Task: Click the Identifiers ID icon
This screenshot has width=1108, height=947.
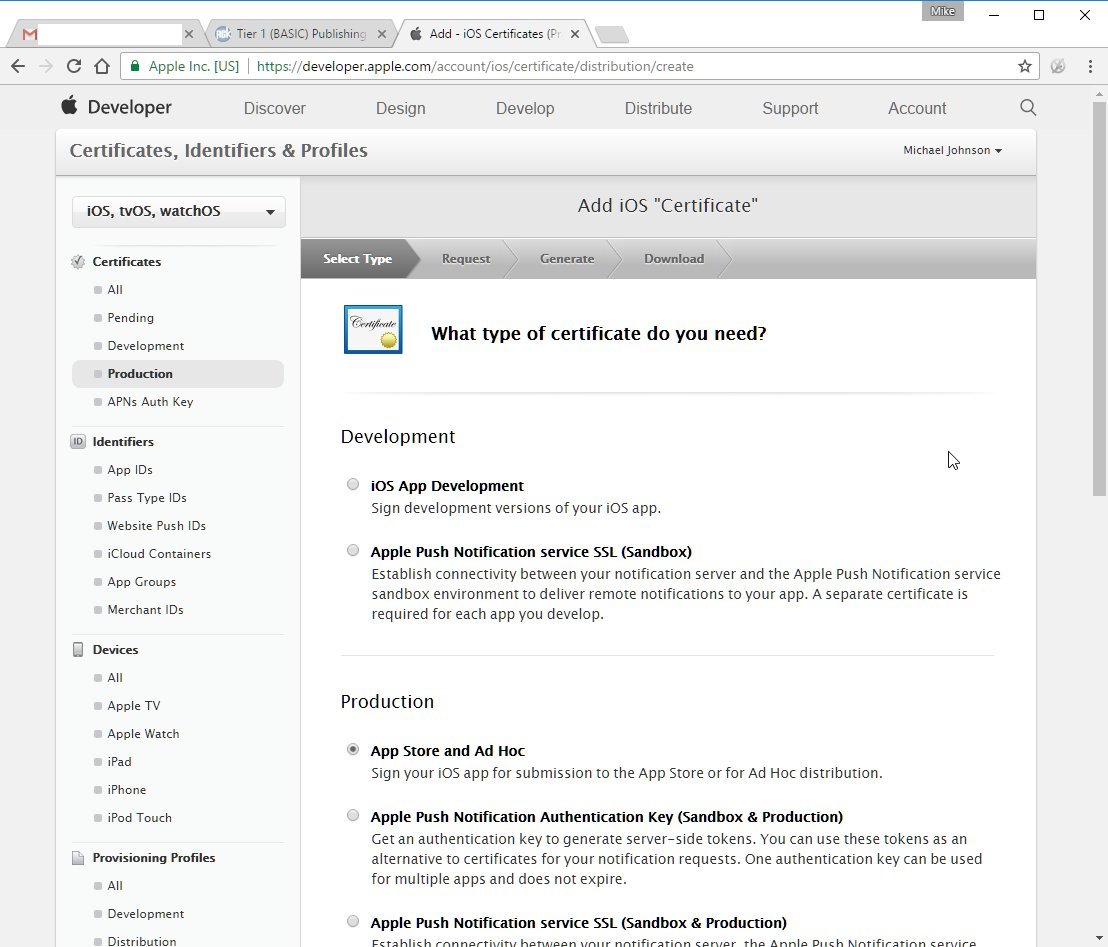Action: pyautogui.click(x=78, y=442)
